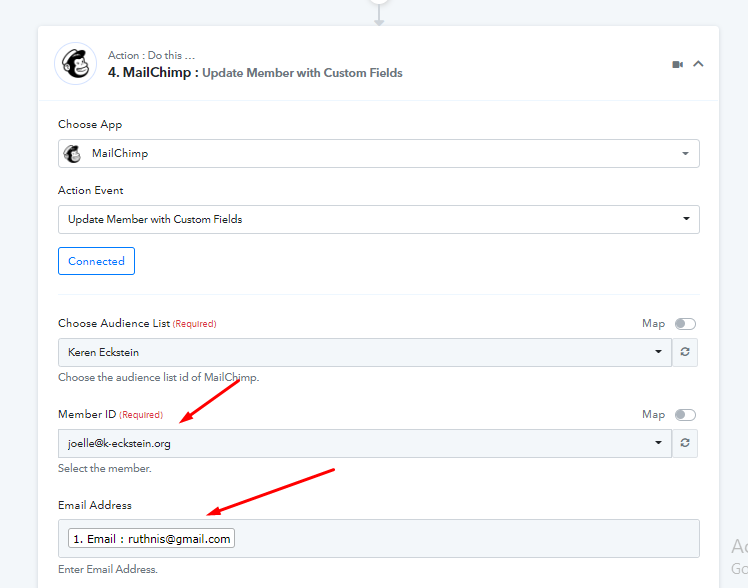Open the Member ID dropdown joelle@k-eckstein.org
748x588 pixels.
pyautogui.click(x=365, y=444)
